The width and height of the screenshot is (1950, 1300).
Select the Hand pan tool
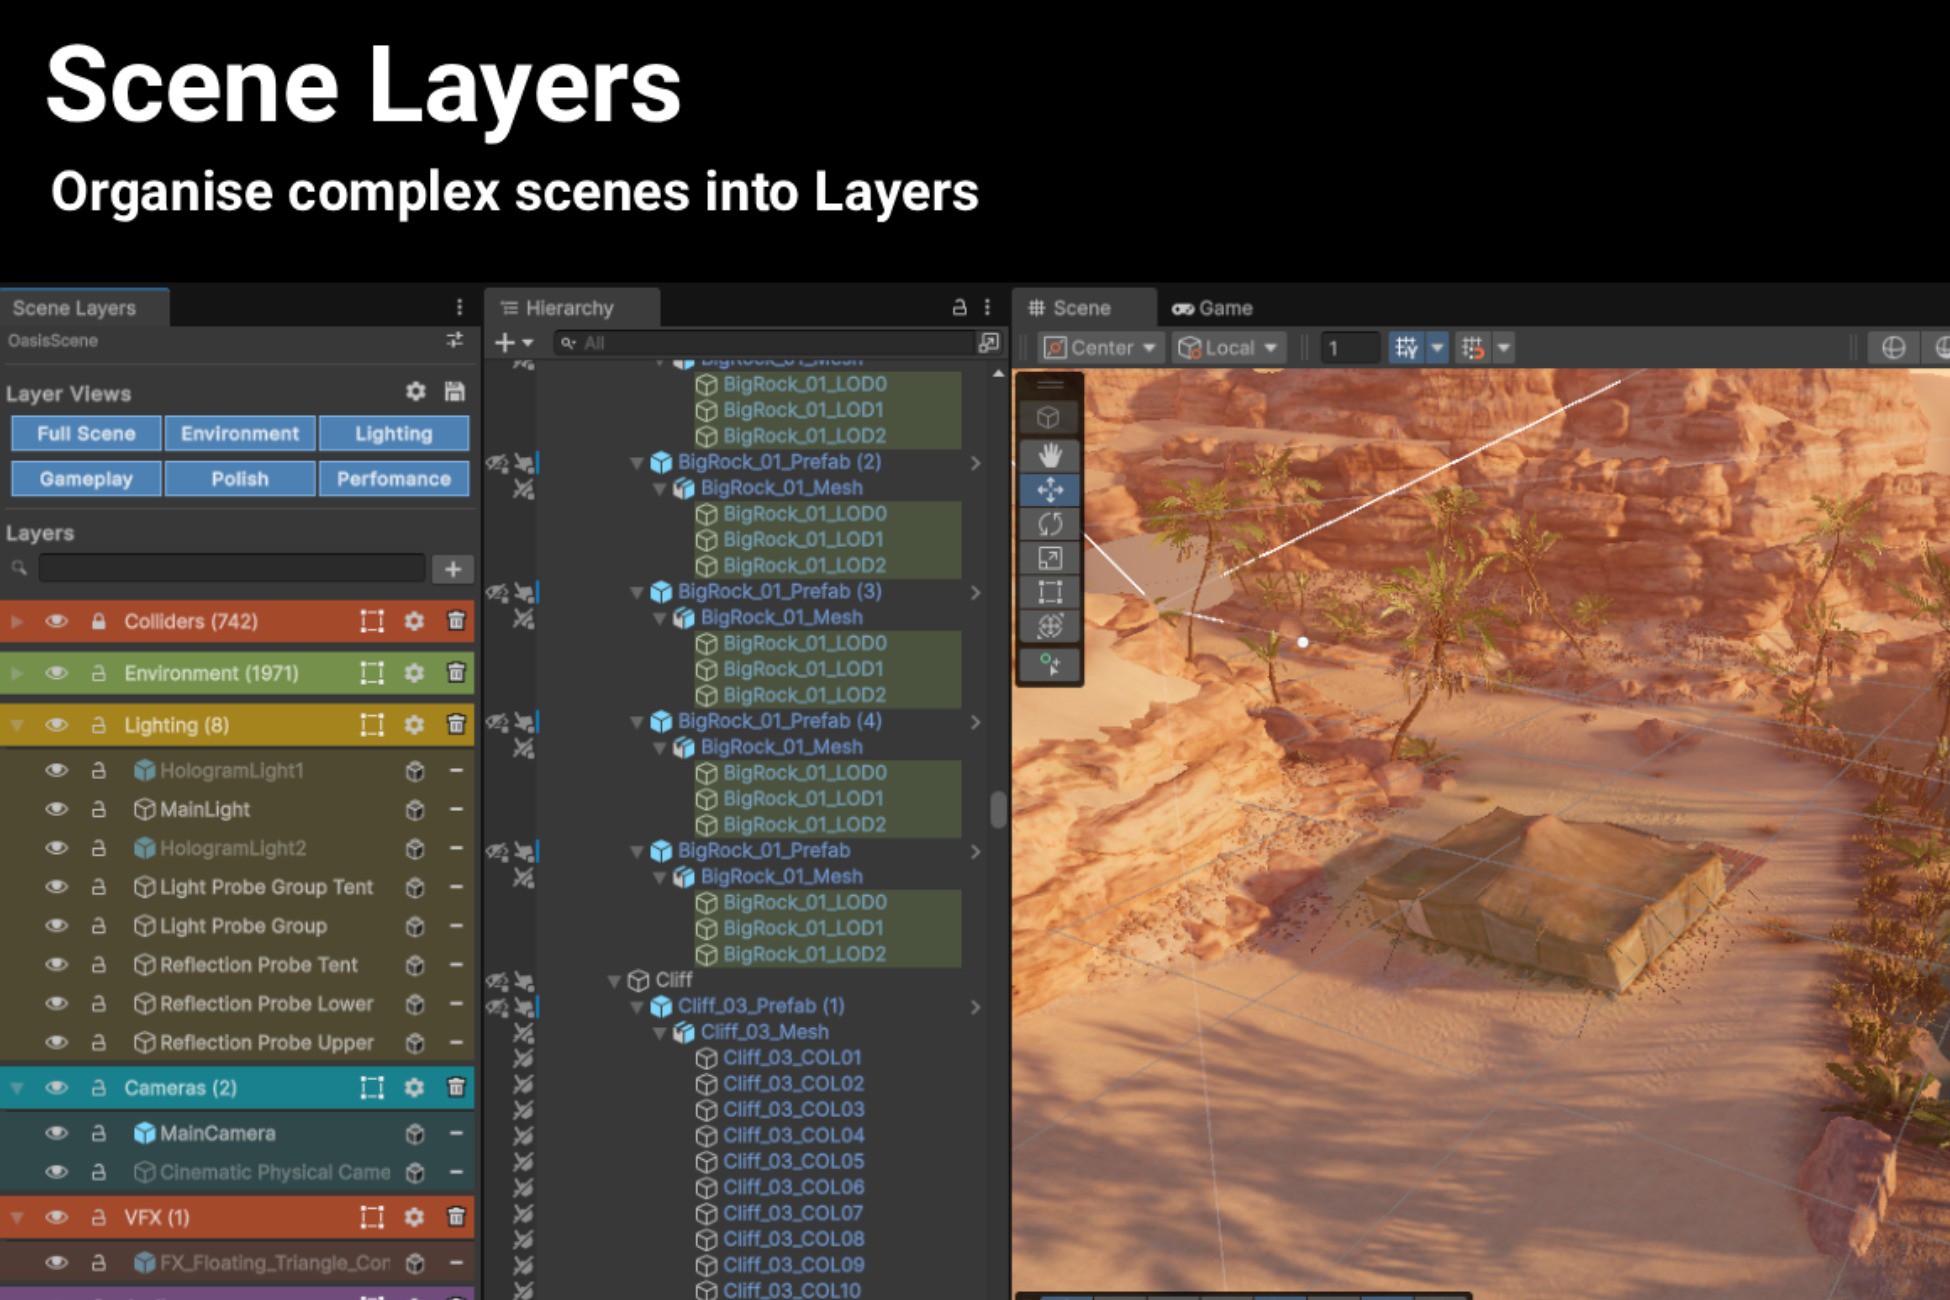[x=1048, y=455]
